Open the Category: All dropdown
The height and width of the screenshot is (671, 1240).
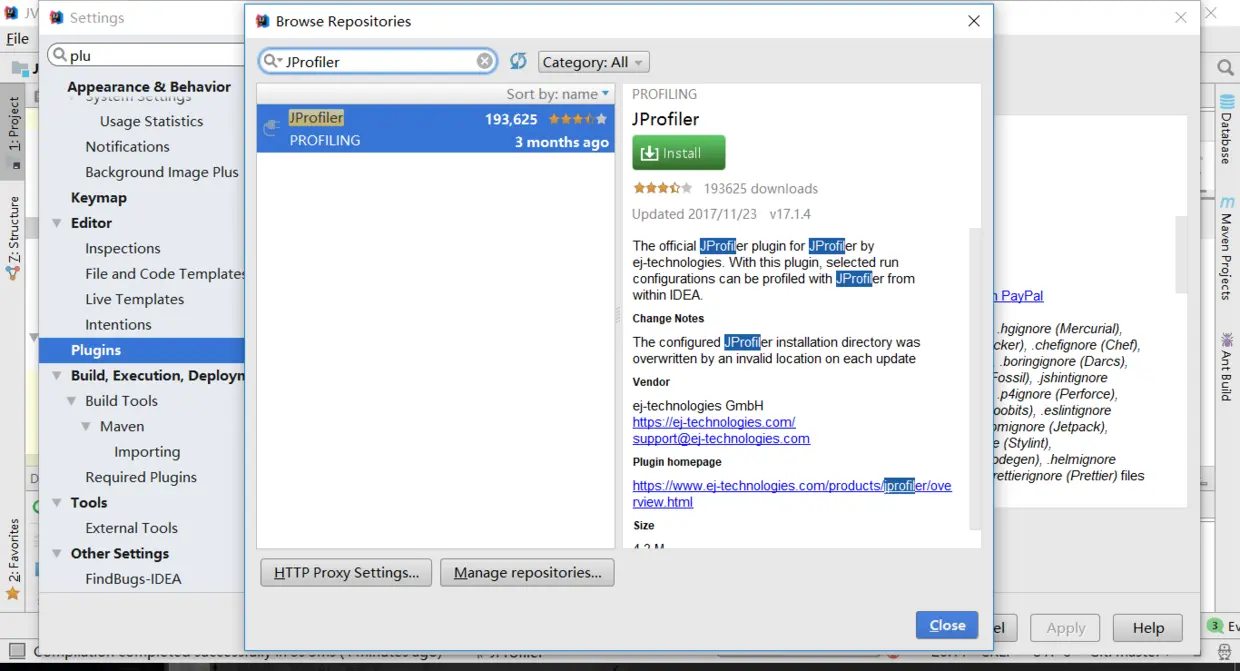click(594, 62)
